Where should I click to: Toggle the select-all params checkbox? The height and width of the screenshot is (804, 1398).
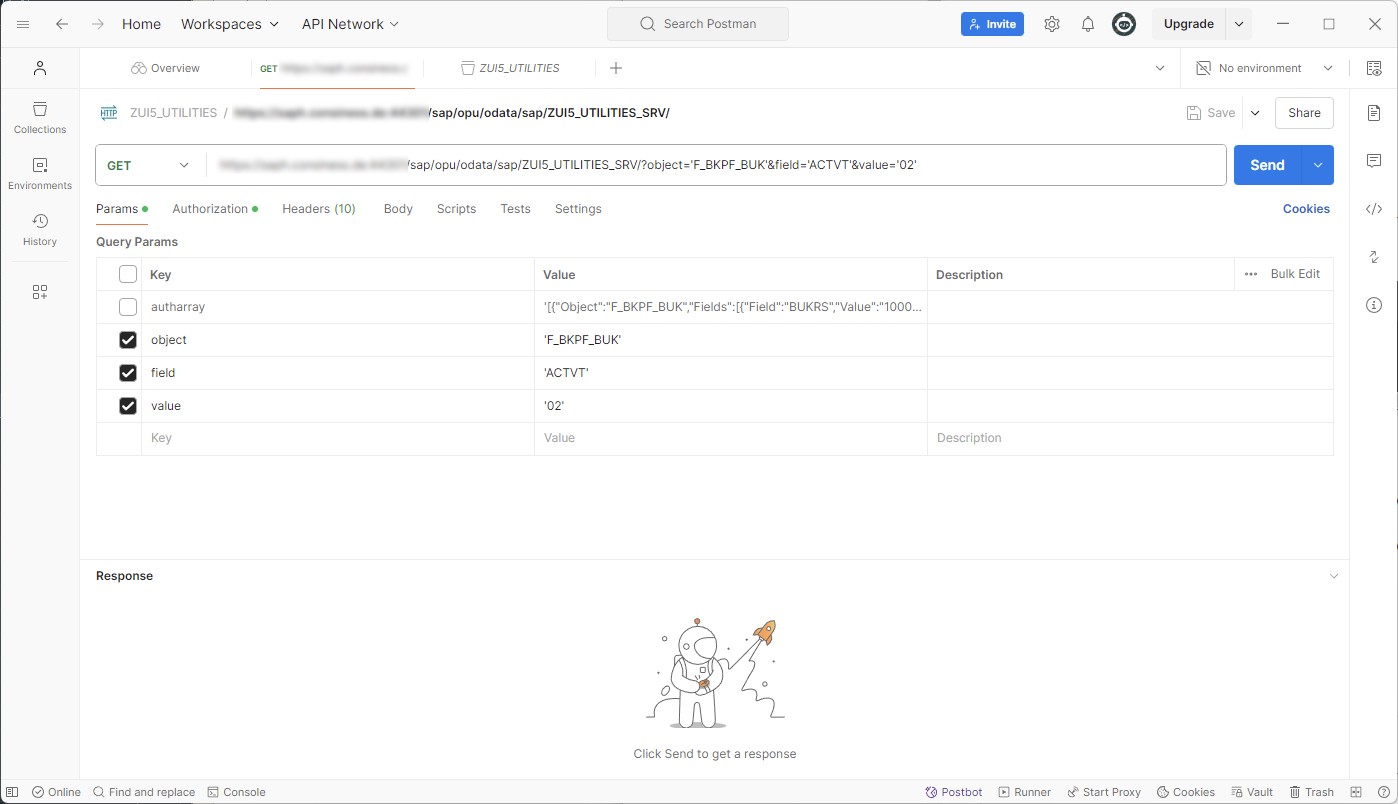tap(128, 274)
